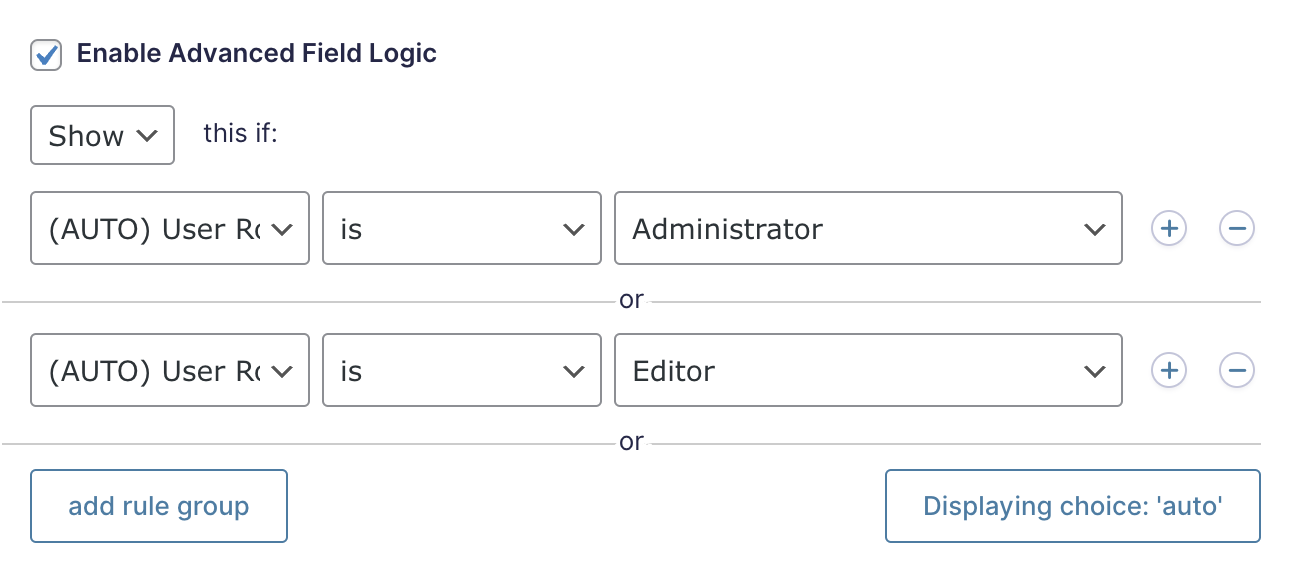
Task: Click the chevron of the Administrator rule's 'is' dropdown
Action: click(574, 229)
